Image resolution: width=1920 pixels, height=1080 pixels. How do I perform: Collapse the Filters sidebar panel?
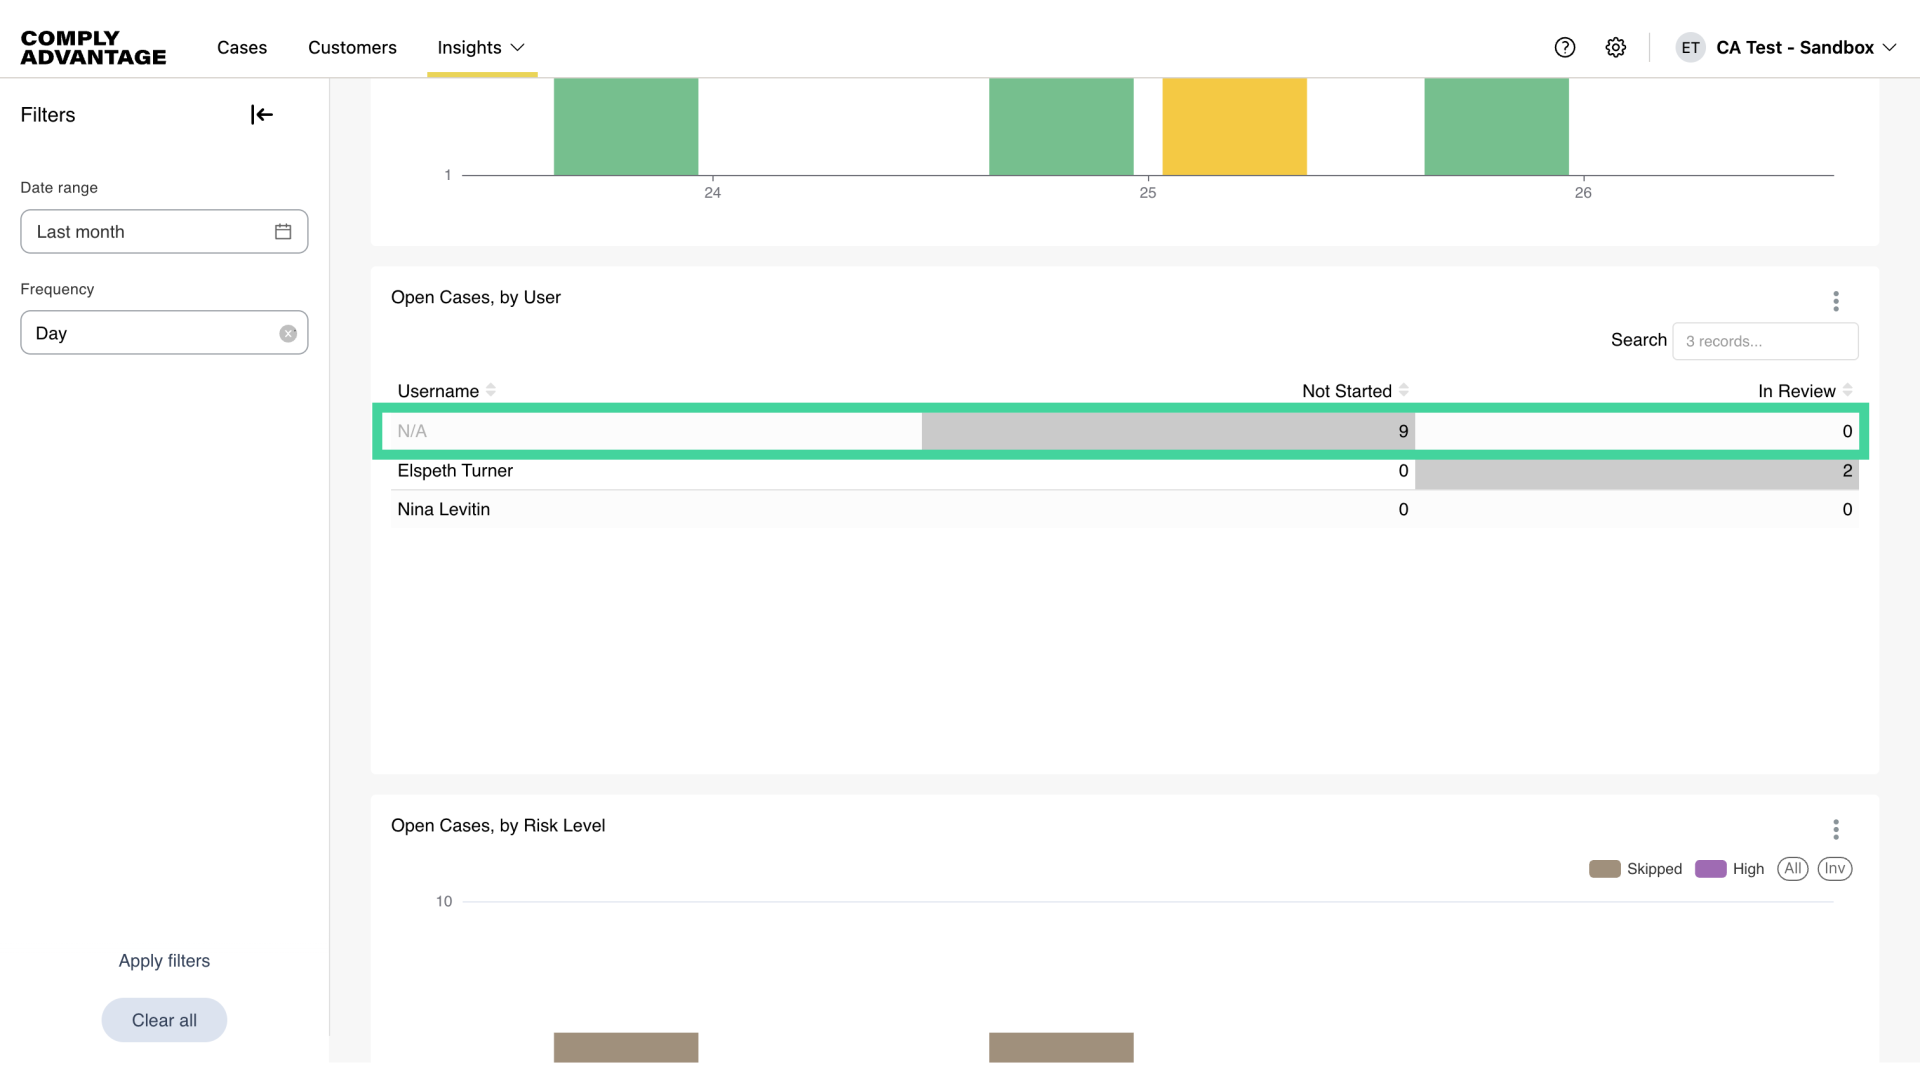pyautogui.click(x=262, y=115)
